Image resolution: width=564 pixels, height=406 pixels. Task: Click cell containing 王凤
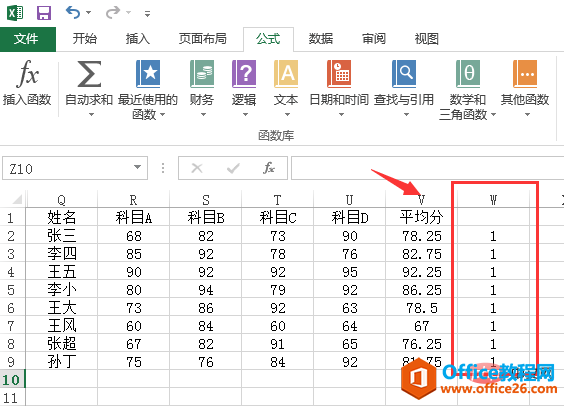[x=62, y=325]
